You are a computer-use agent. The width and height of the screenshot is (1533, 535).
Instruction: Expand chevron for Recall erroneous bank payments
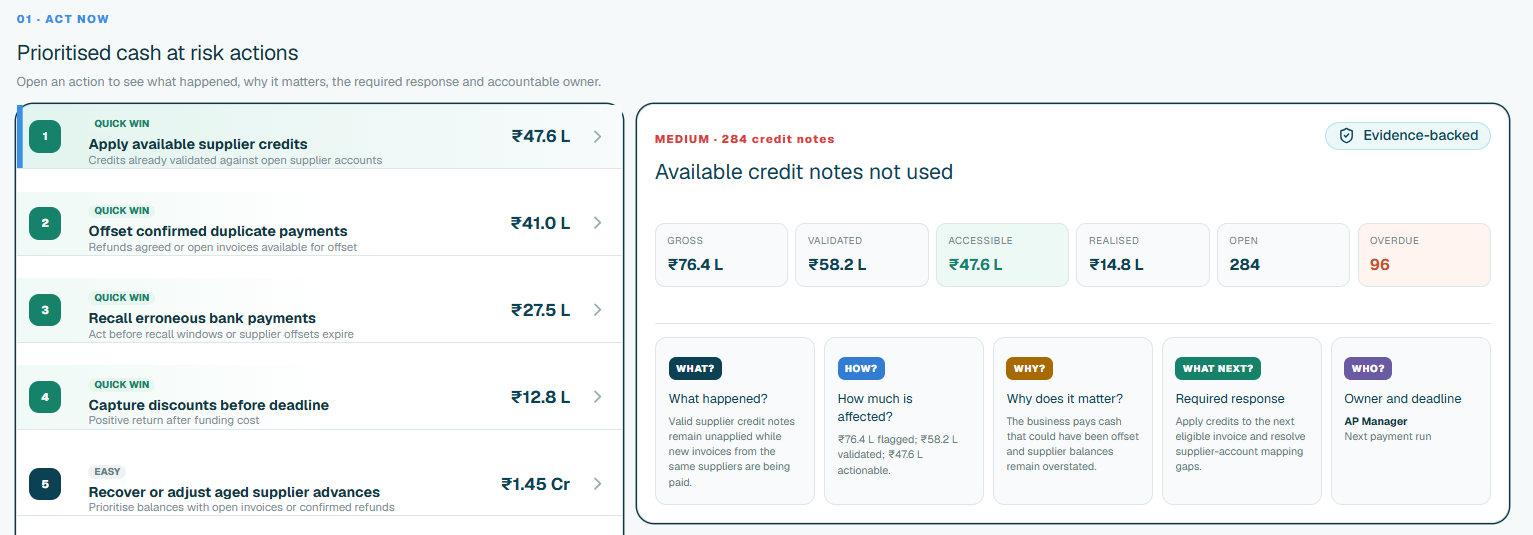coord(597,310)
